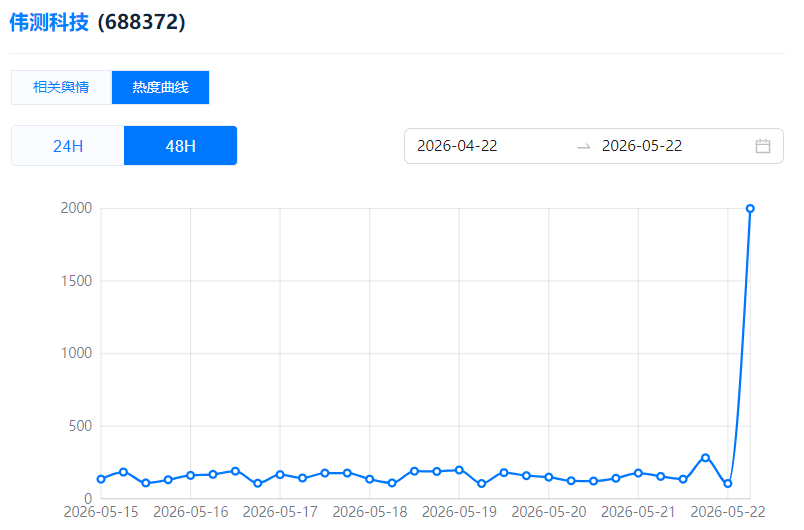This screenshot has height=530, width=804.
Task: Open the calendar icon in date range picker
Action: point(762,146)
